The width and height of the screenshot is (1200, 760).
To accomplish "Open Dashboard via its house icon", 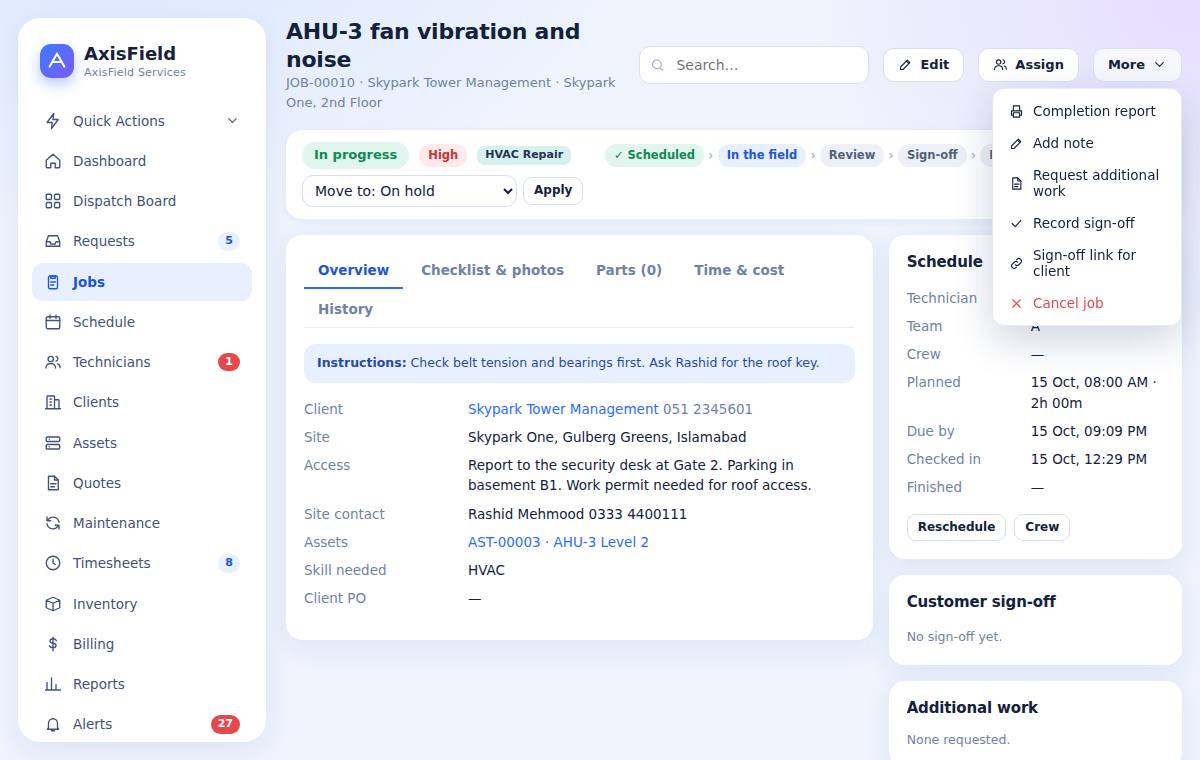I will pyautogui.click(x=53, y=161).
